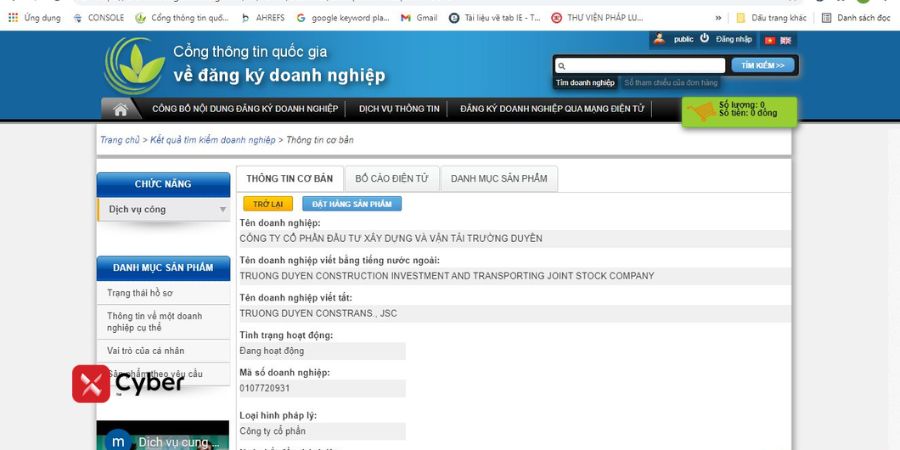Switch language to English flag

point(785,40)
